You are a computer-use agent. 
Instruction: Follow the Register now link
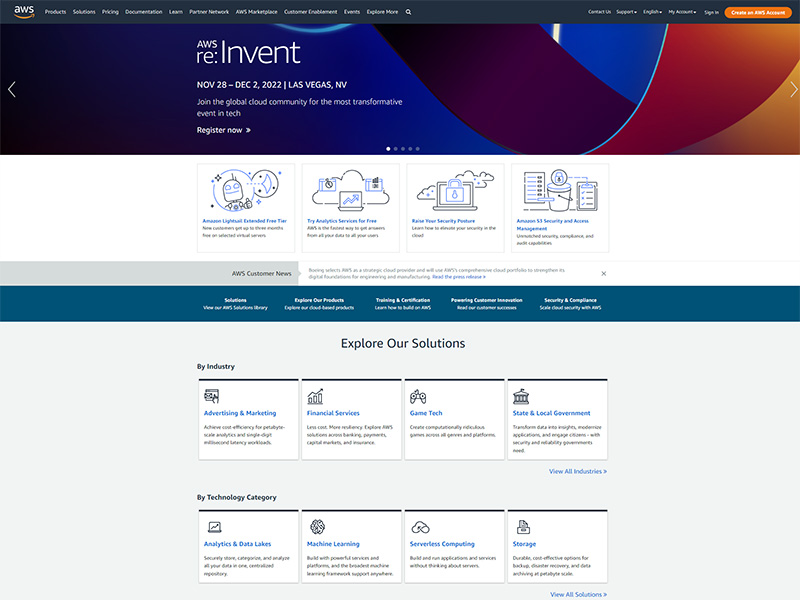pyautogui.click(x=223, y=130)
